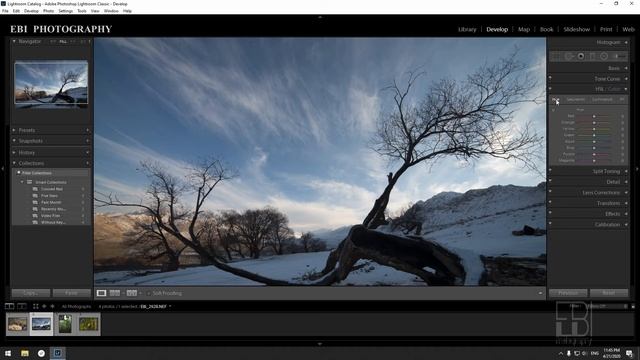
Task: Expand the History panel
Action: coord(14,153)
